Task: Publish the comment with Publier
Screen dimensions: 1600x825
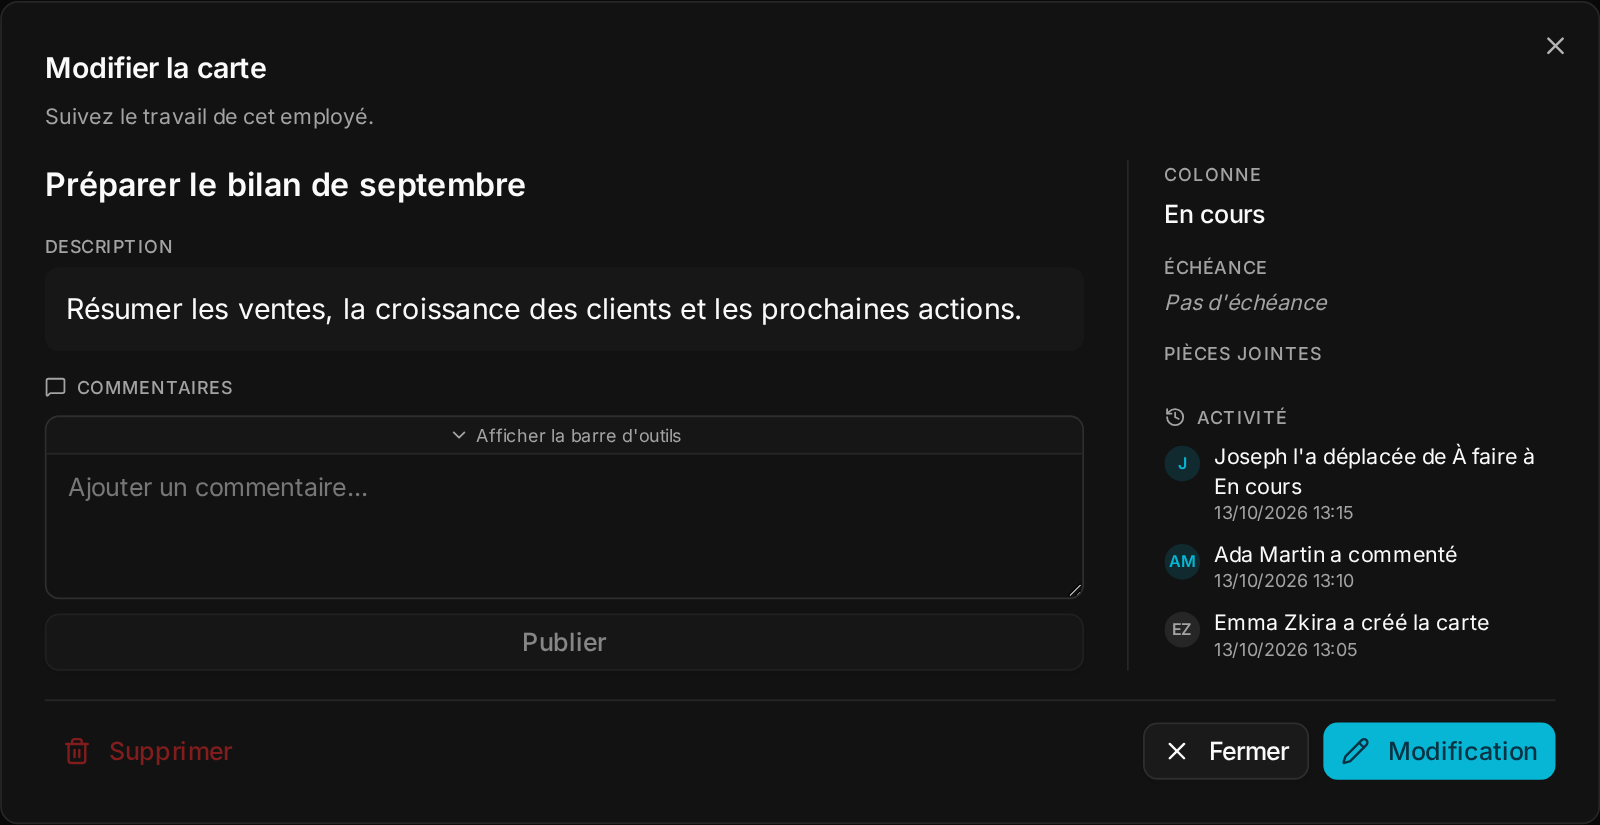Action: [564, 642]
